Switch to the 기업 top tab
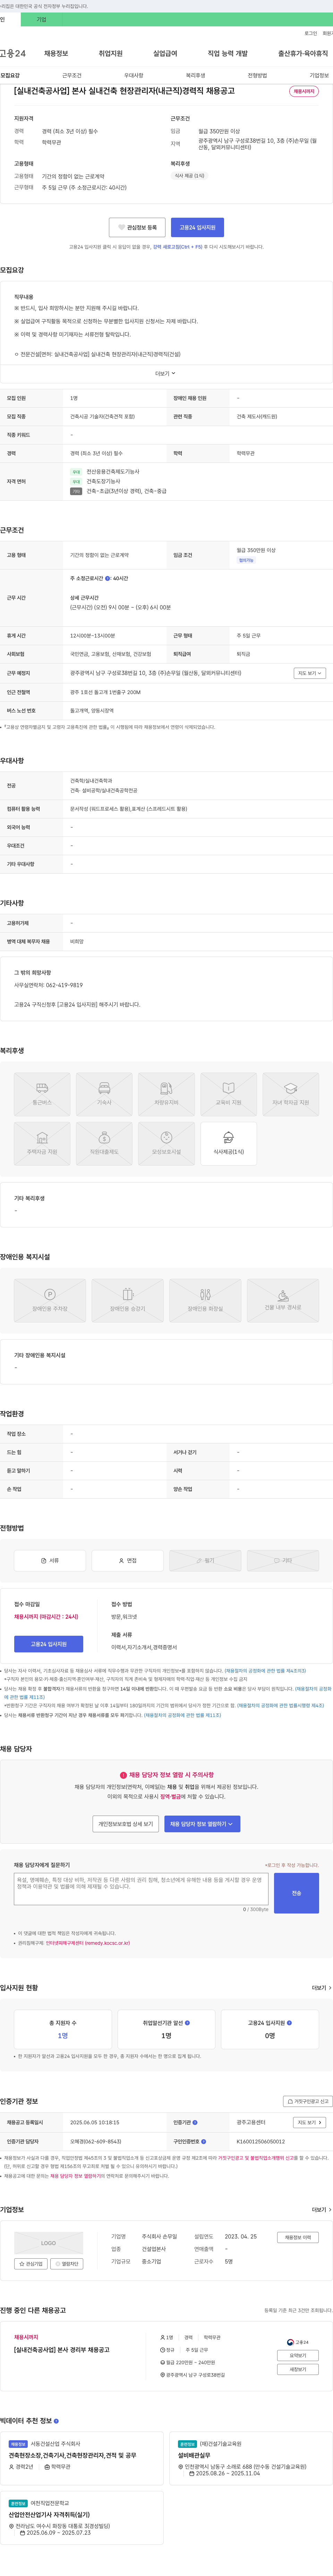The image size is (333, 2576). click(41, 19)
